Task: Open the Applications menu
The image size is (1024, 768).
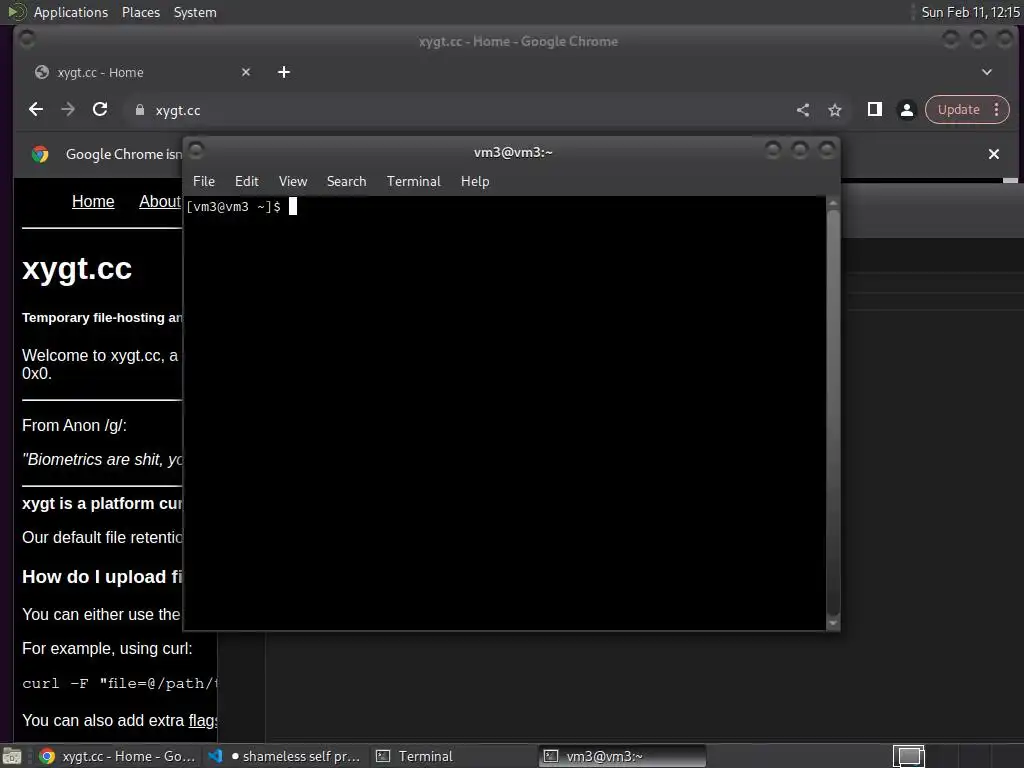Action: [x=71, y=12]
